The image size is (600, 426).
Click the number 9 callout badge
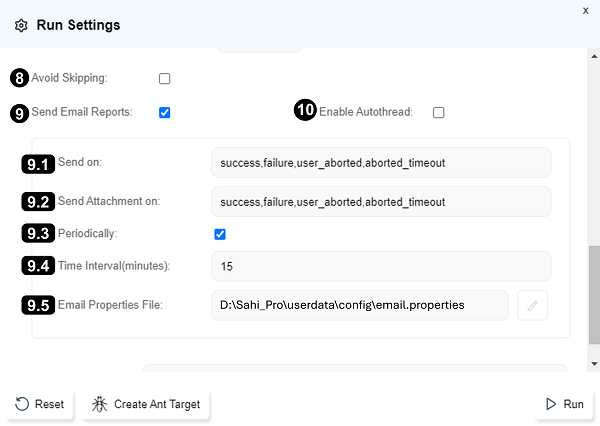[19, 113]
